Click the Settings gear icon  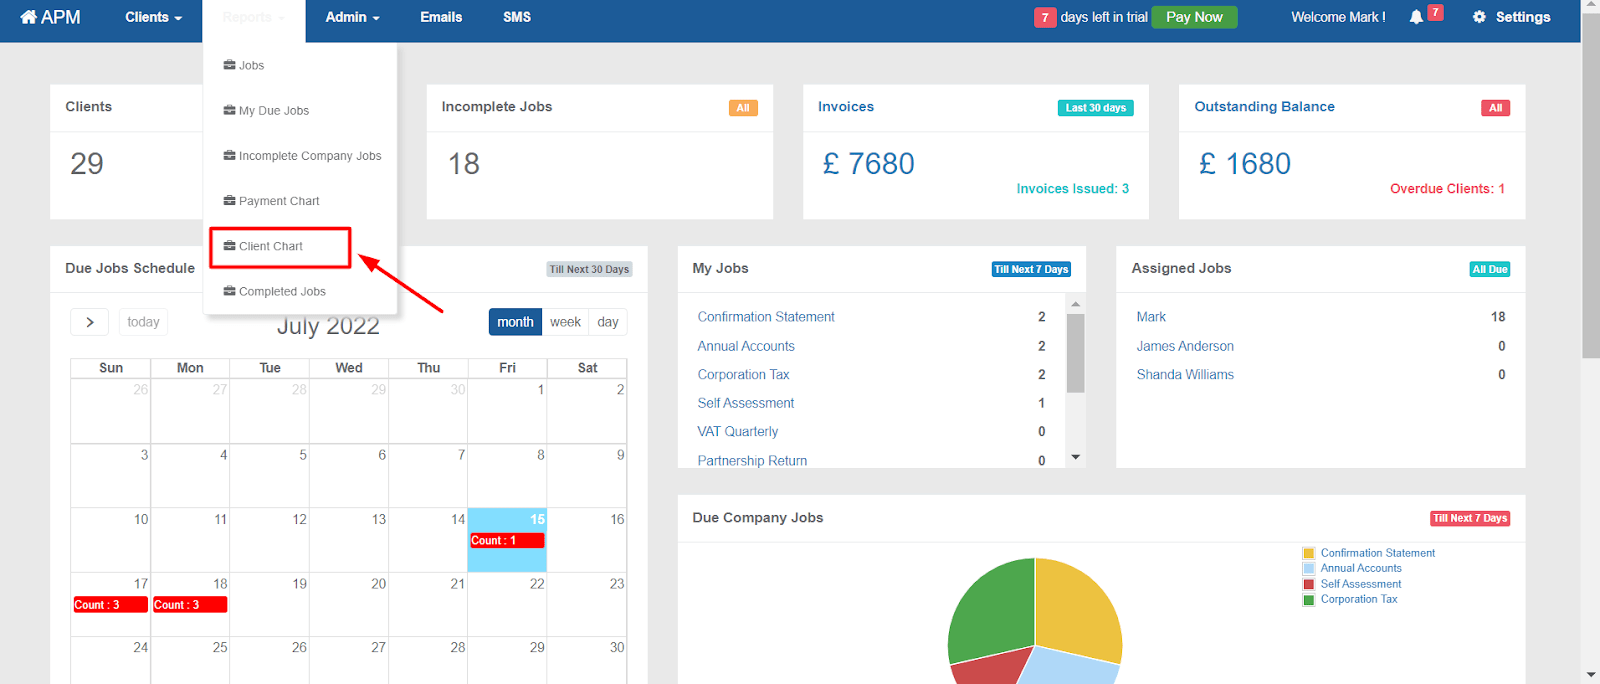[1479, 17]
